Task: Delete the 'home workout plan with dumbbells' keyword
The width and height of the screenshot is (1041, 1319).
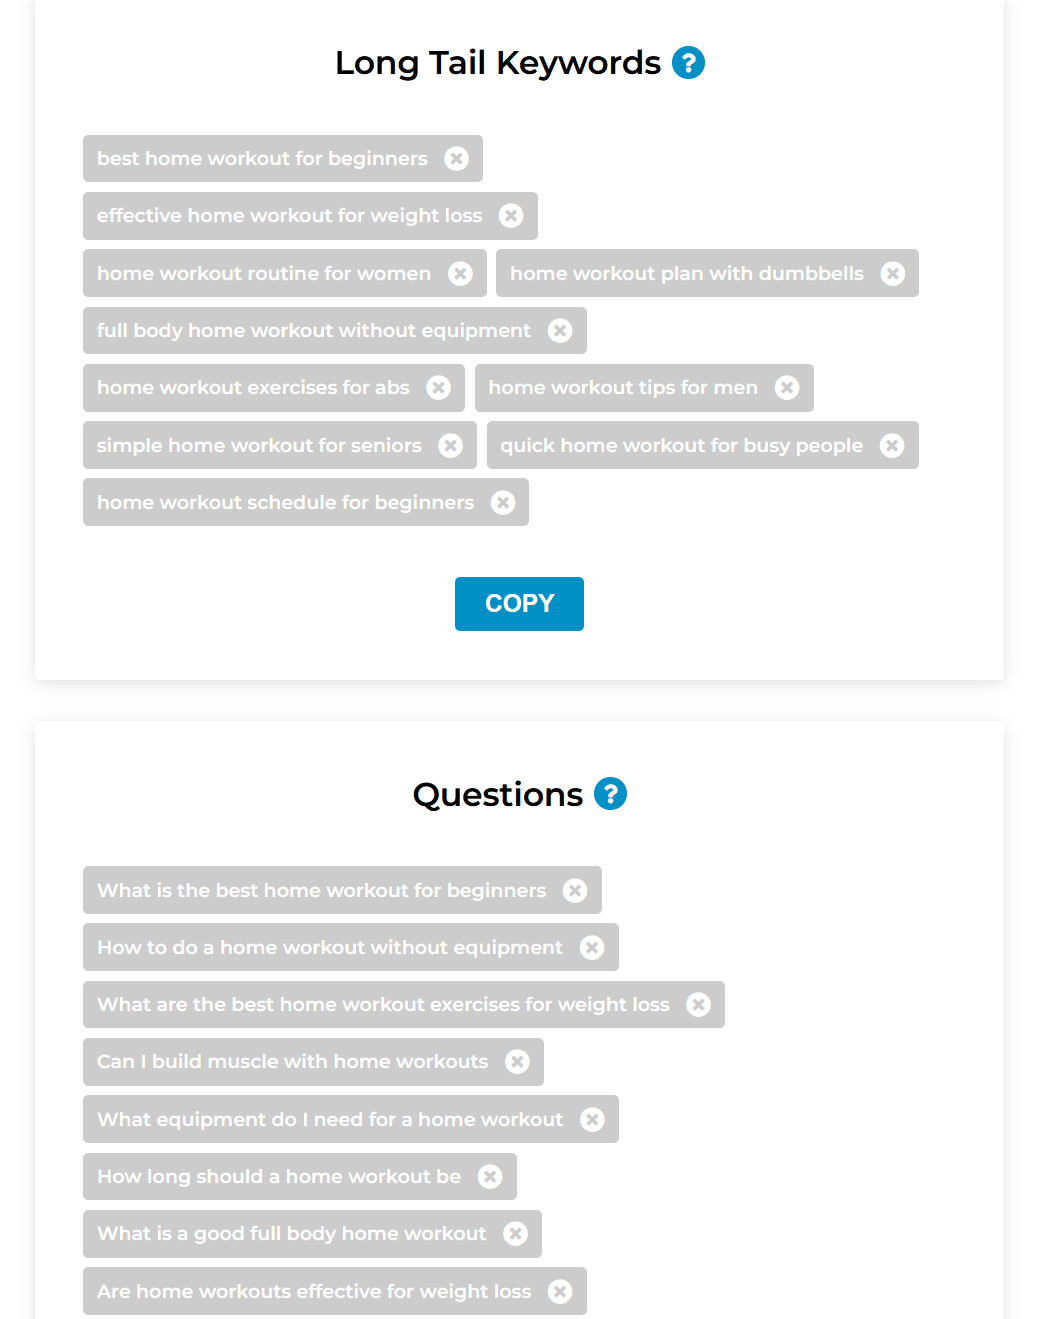Action: [x=893, y=273]
